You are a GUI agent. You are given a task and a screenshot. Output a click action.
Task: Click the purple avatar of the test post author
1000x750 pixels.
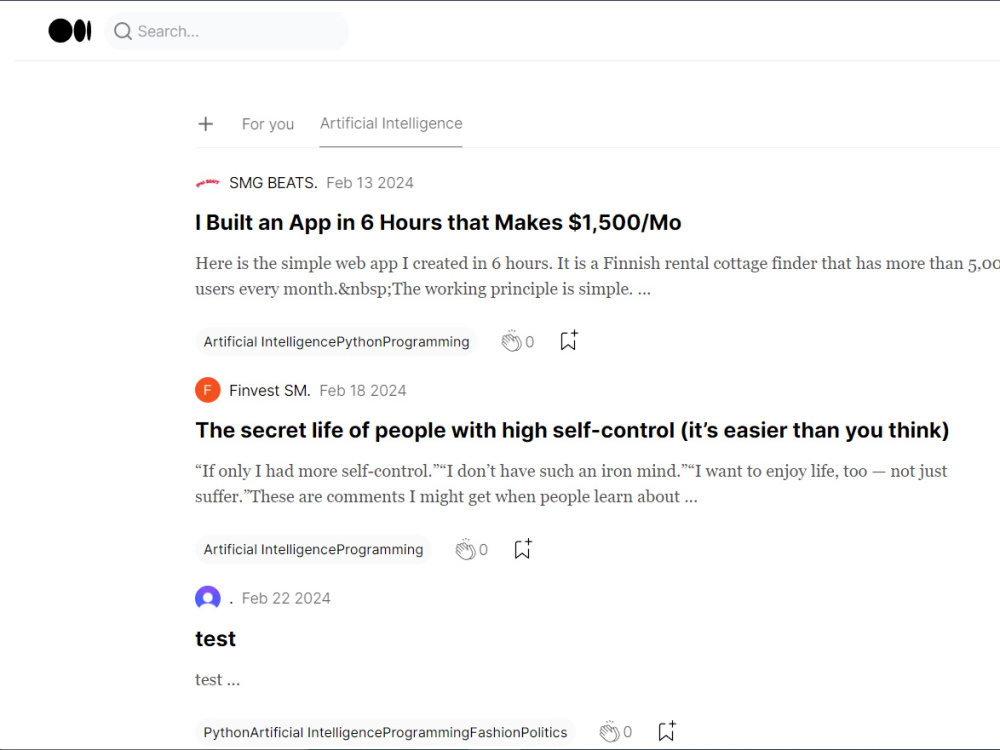tap(207, 597)
